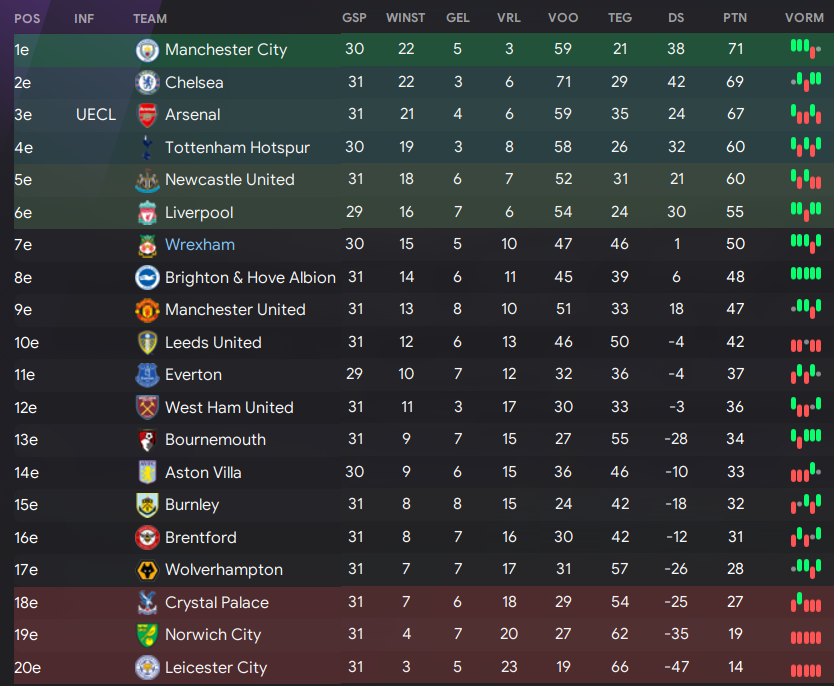
Task: Click the Wolverhampton wolf badge
Action: pos(147,570)
